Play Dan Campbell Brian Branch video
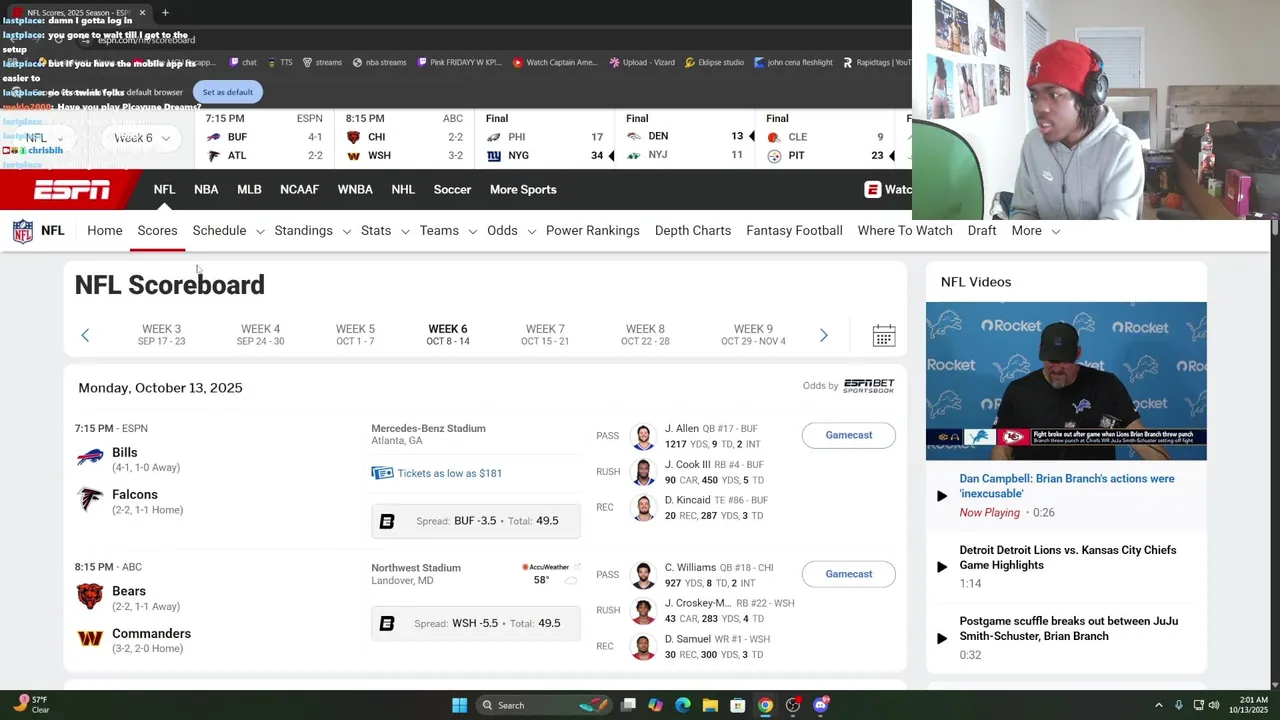The height and width of the screenshot is (720, 1280). [942, 495]
